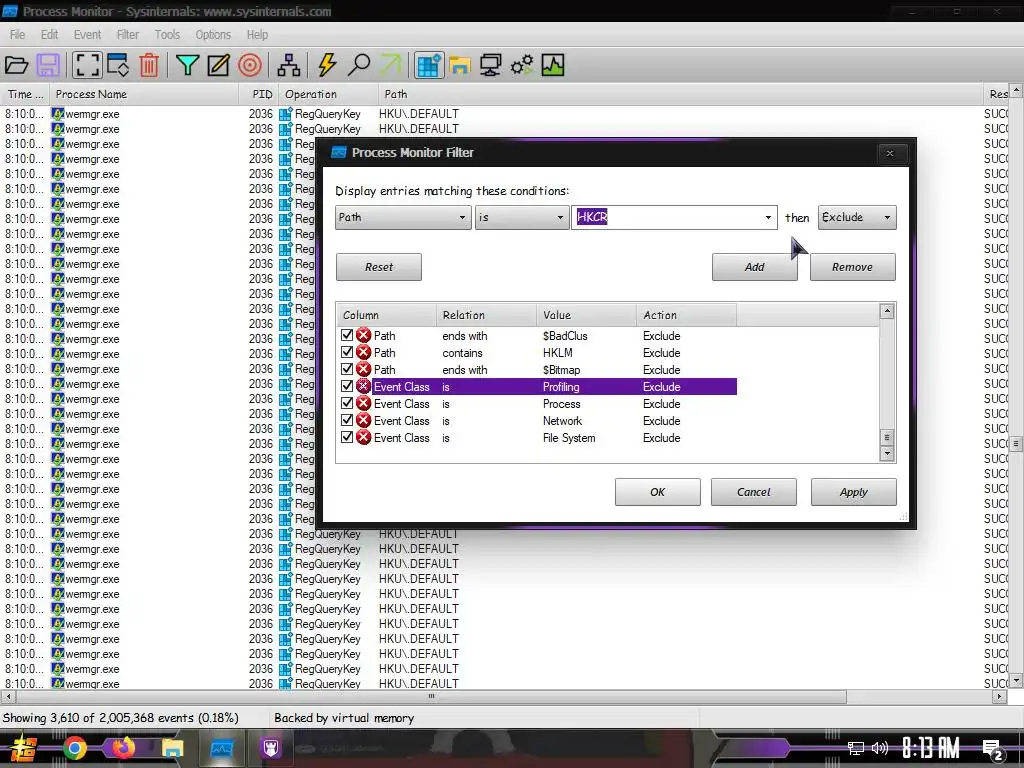Image resolution: width=1024 pixels, height=768 pixels.
Task: Click filter list scrollbar down arrow
Action: (x=887, y=453)
